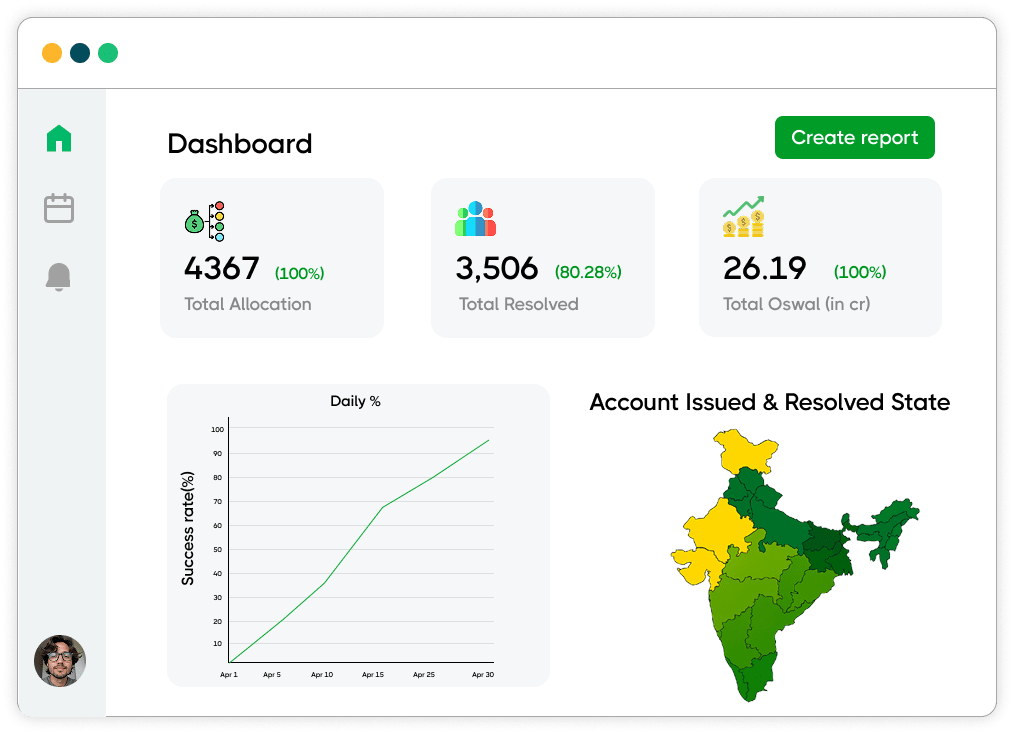Click the Dashboard page heading

click(x=239, y=144)
